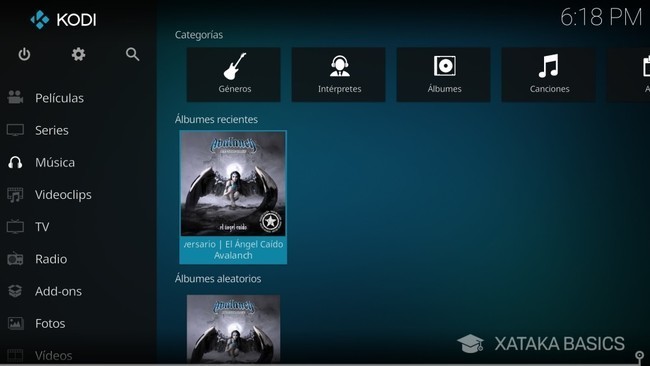Click the partially visible fifth category tile

pyautogui.click(x=628, y=75)
